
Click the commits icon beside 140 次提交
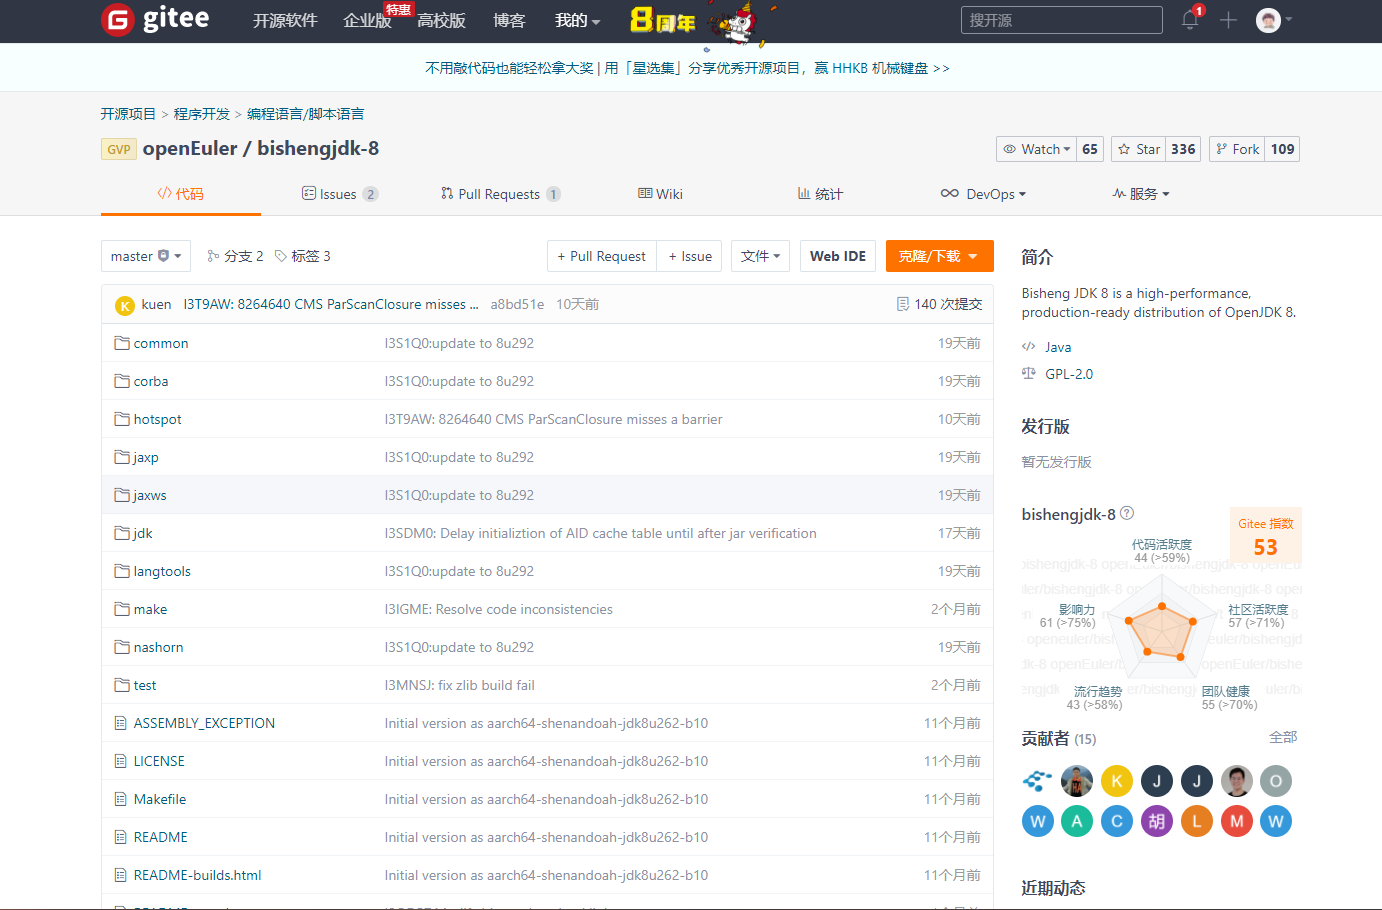pos(903,304)
